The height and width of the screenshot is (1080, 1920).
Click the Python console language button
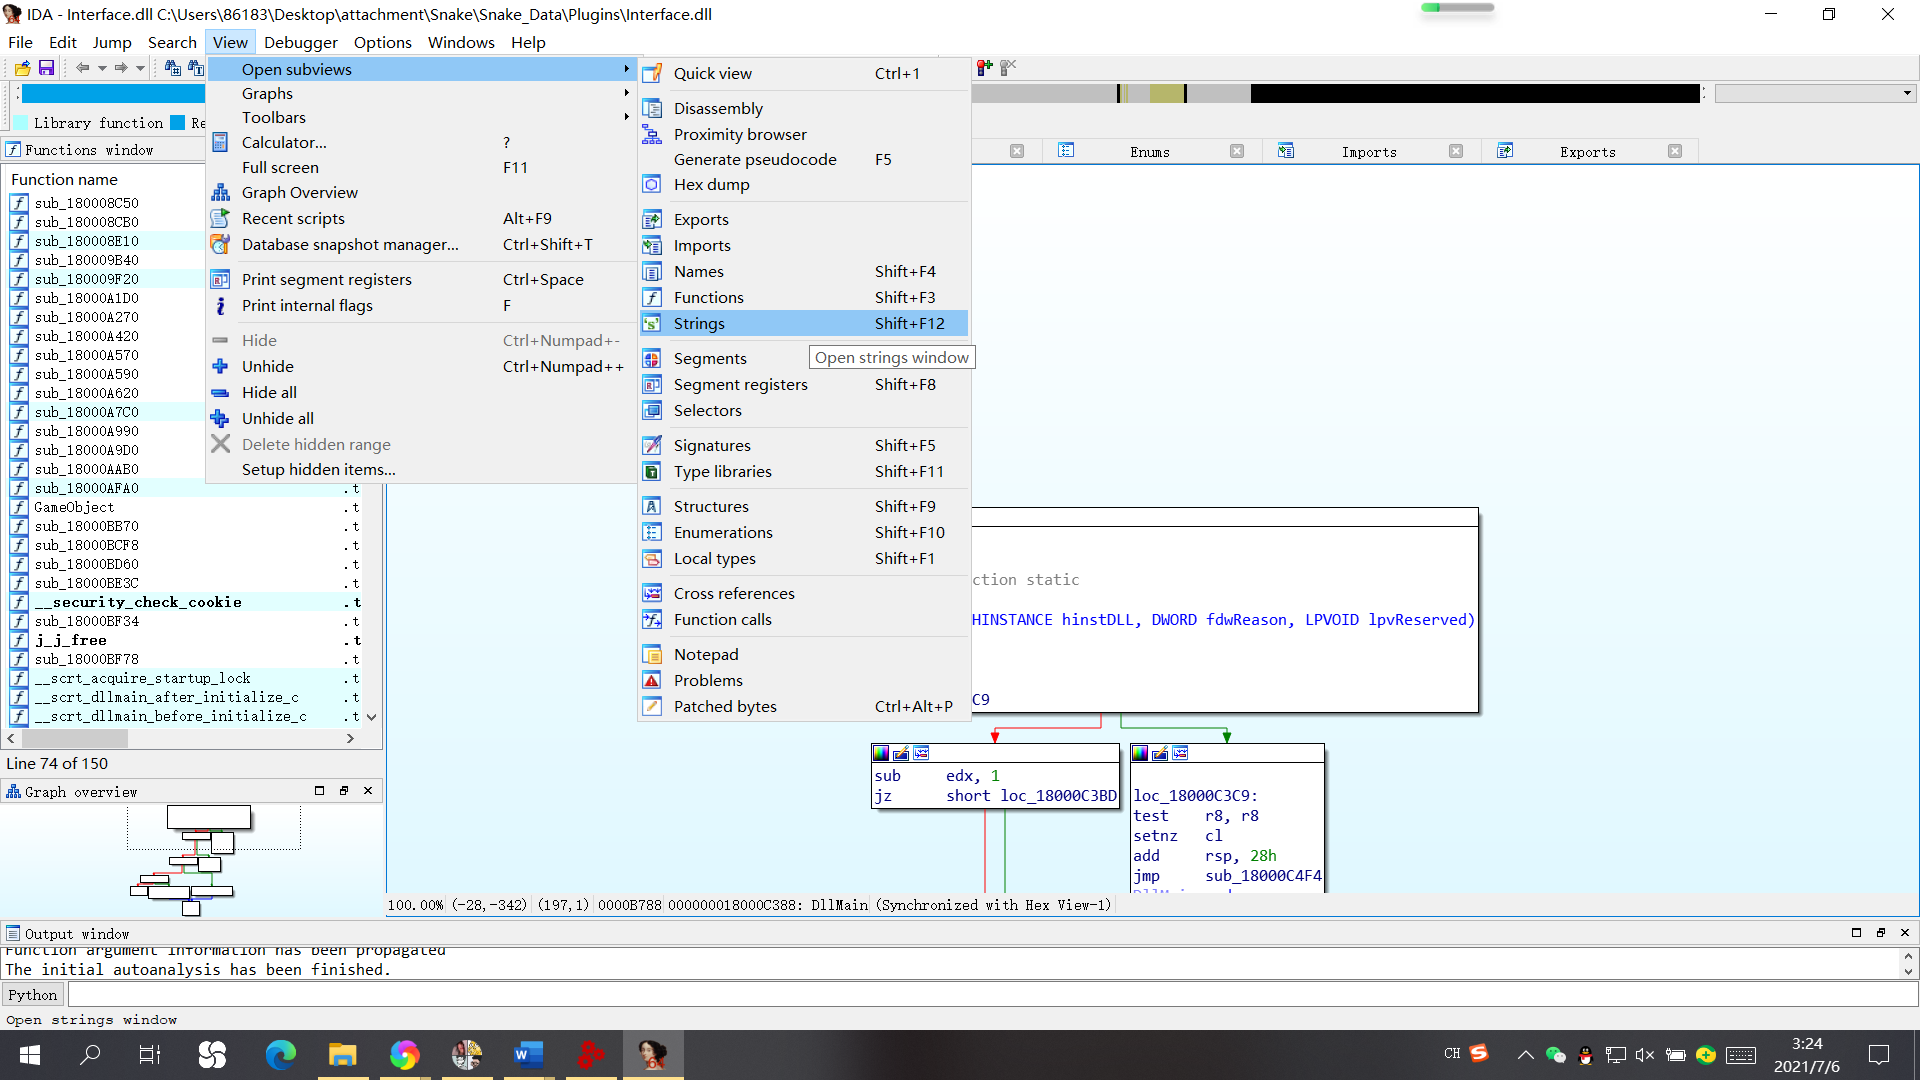[32, 995]
